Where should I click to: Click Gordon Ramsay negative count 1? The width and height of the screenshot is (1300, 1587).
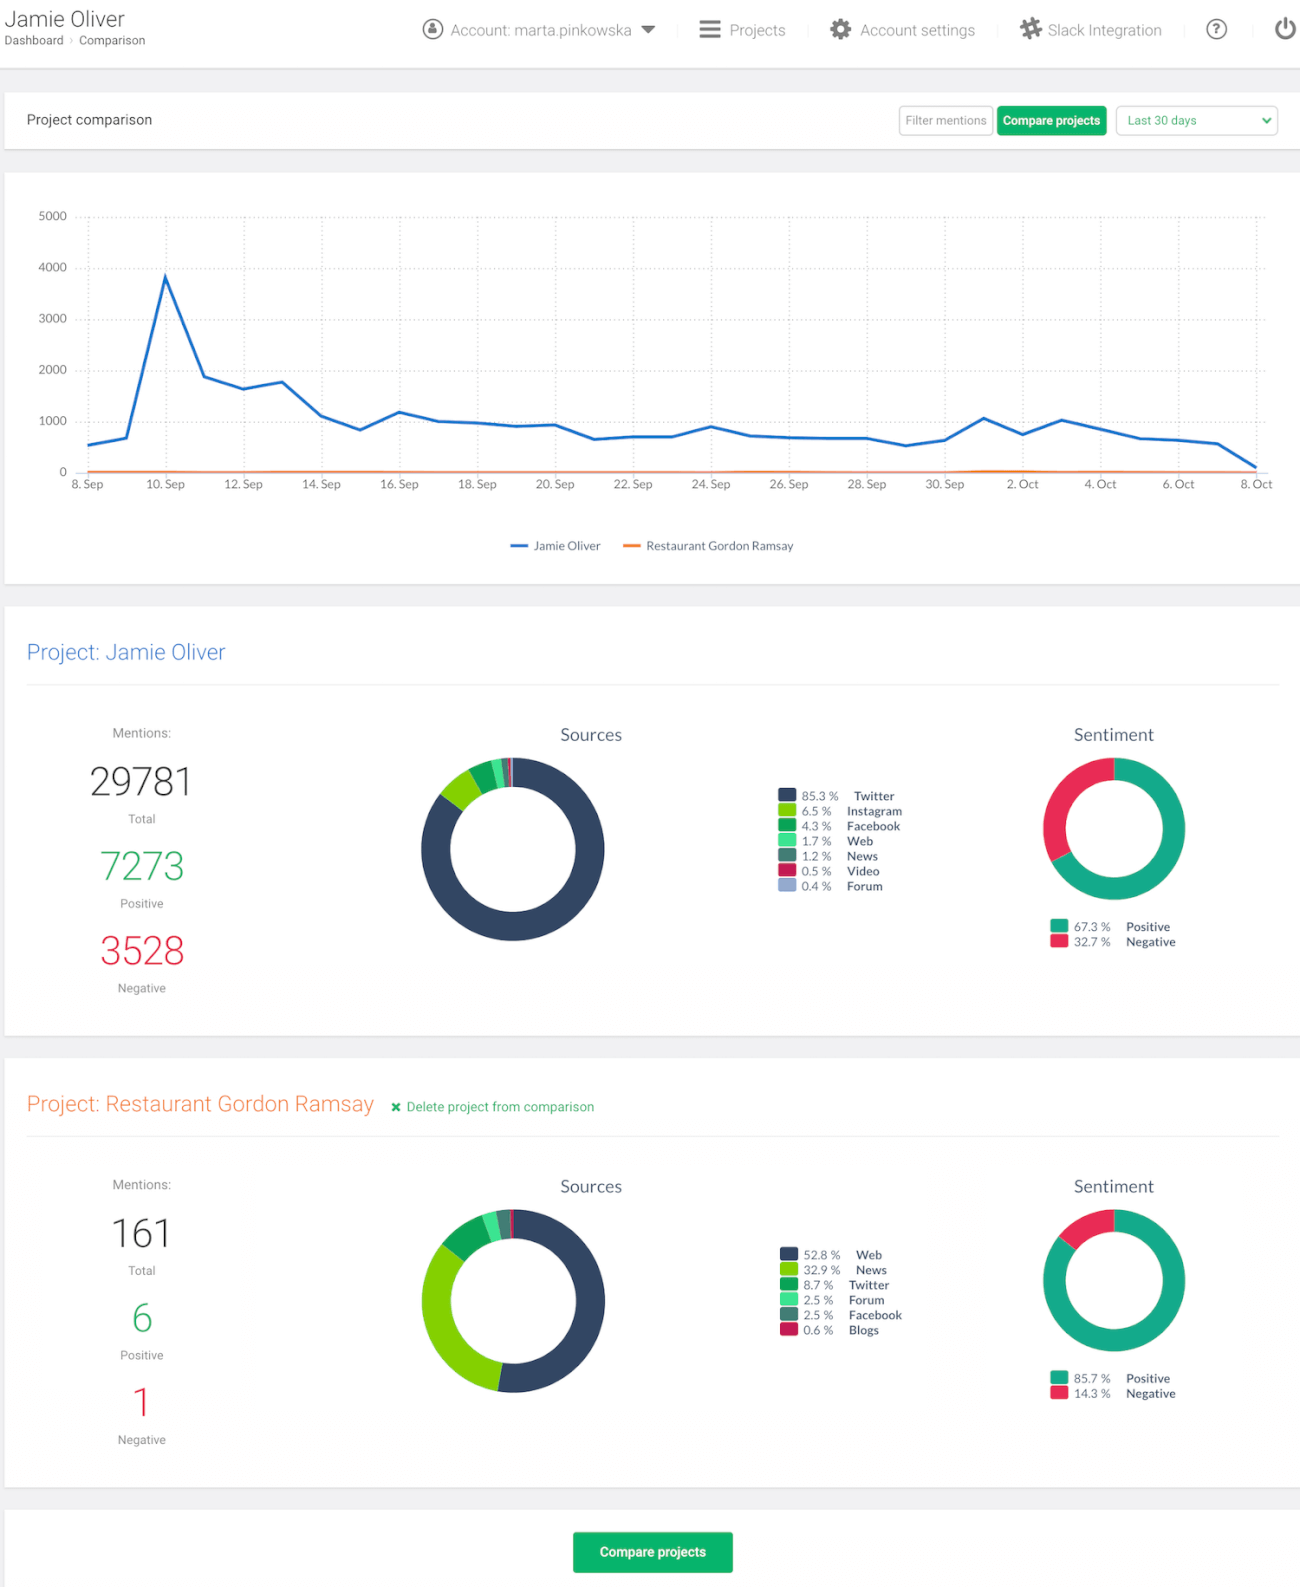click(x=141, y=1402)
